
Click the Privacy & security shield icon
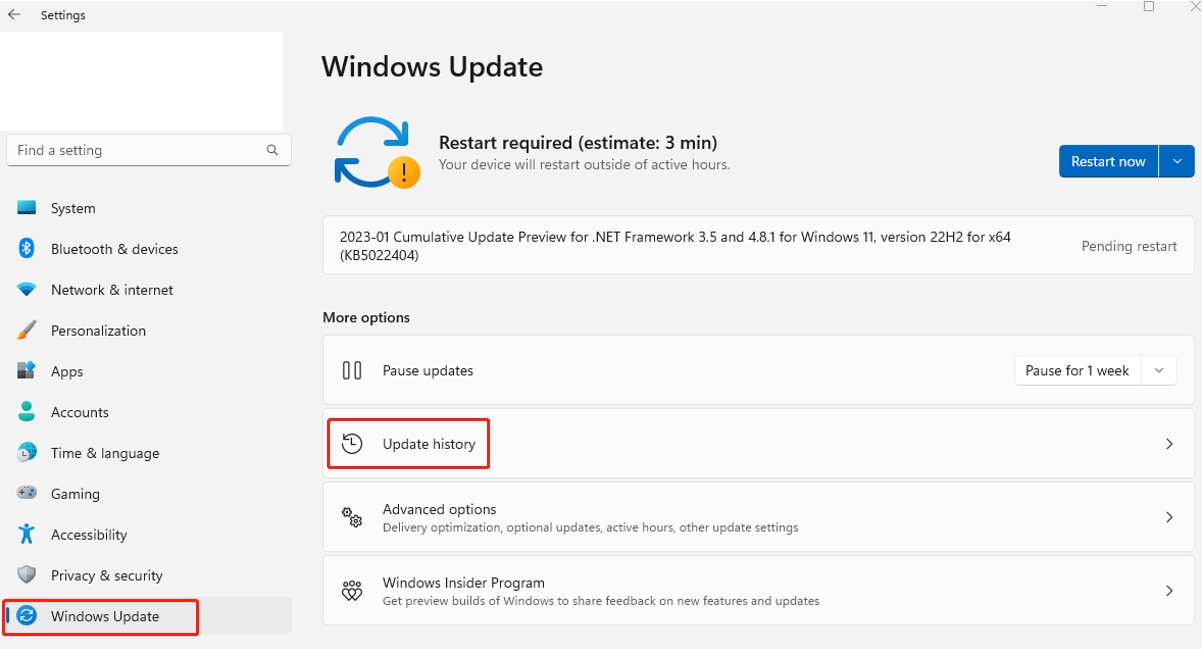point(27,575)
